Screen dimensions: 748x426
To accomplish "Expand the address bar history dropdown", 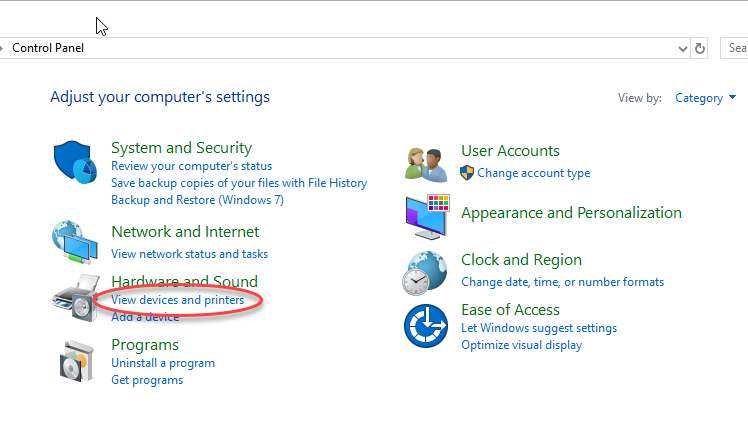I will [682, 48].
